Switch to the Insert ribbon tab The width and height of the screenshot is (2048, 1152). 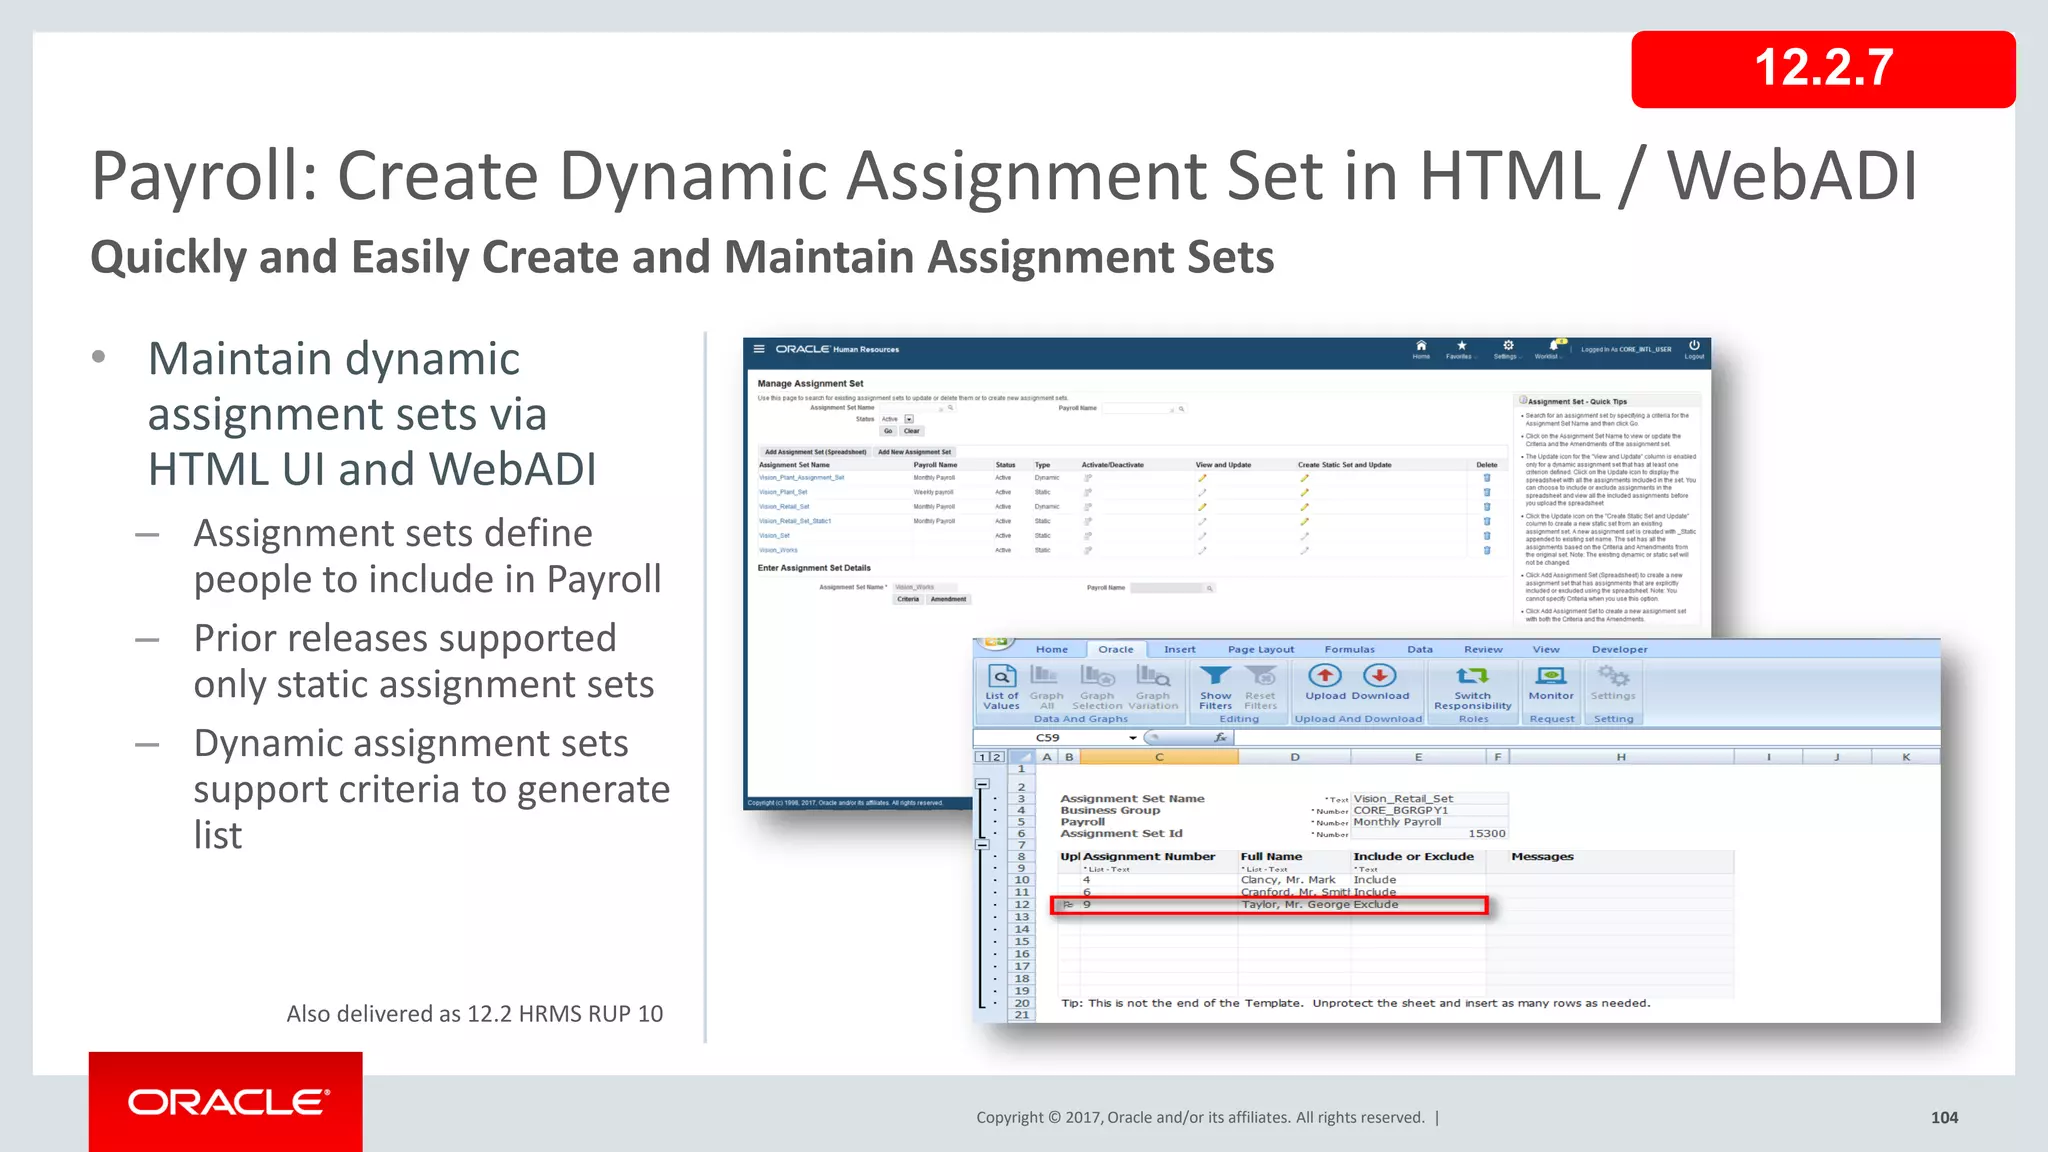pos(1180,649)
